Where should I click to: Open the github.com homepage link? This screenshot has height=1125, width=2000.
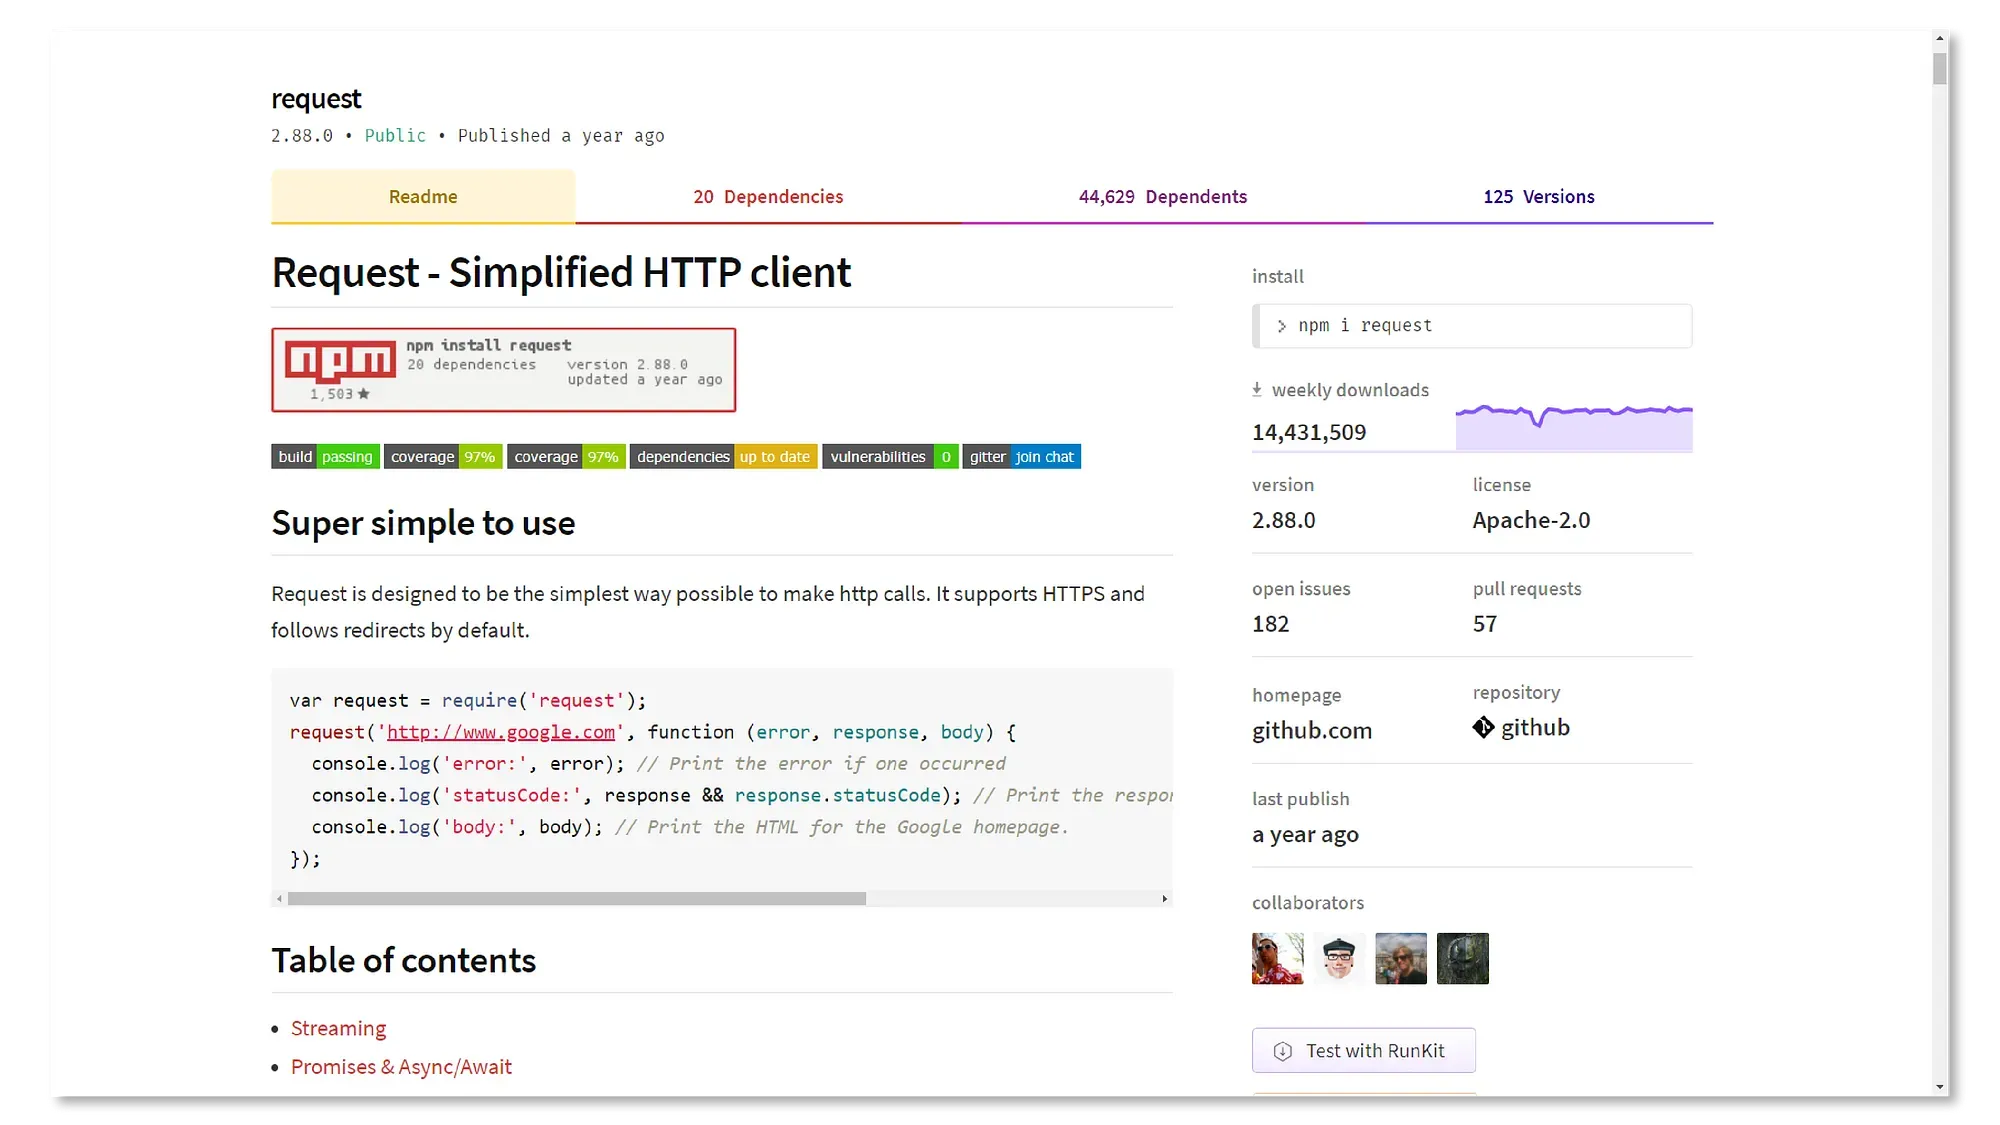(x=1311, y=731)
